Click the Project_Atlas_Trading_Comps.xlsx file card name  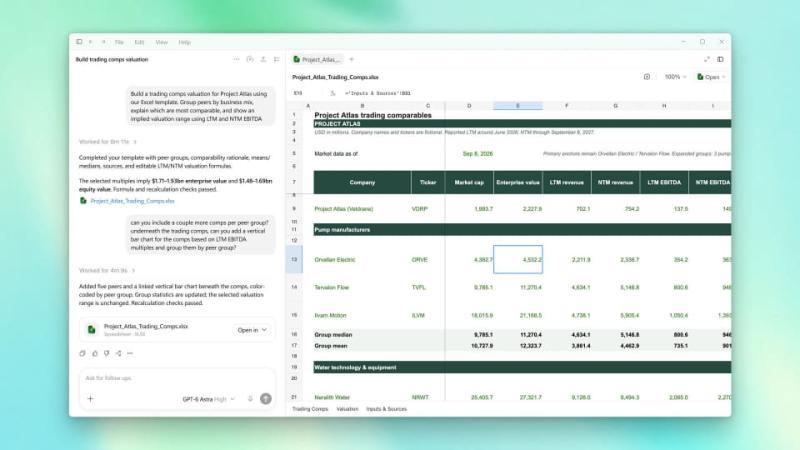pyautogui.click(x=146, y=326)
